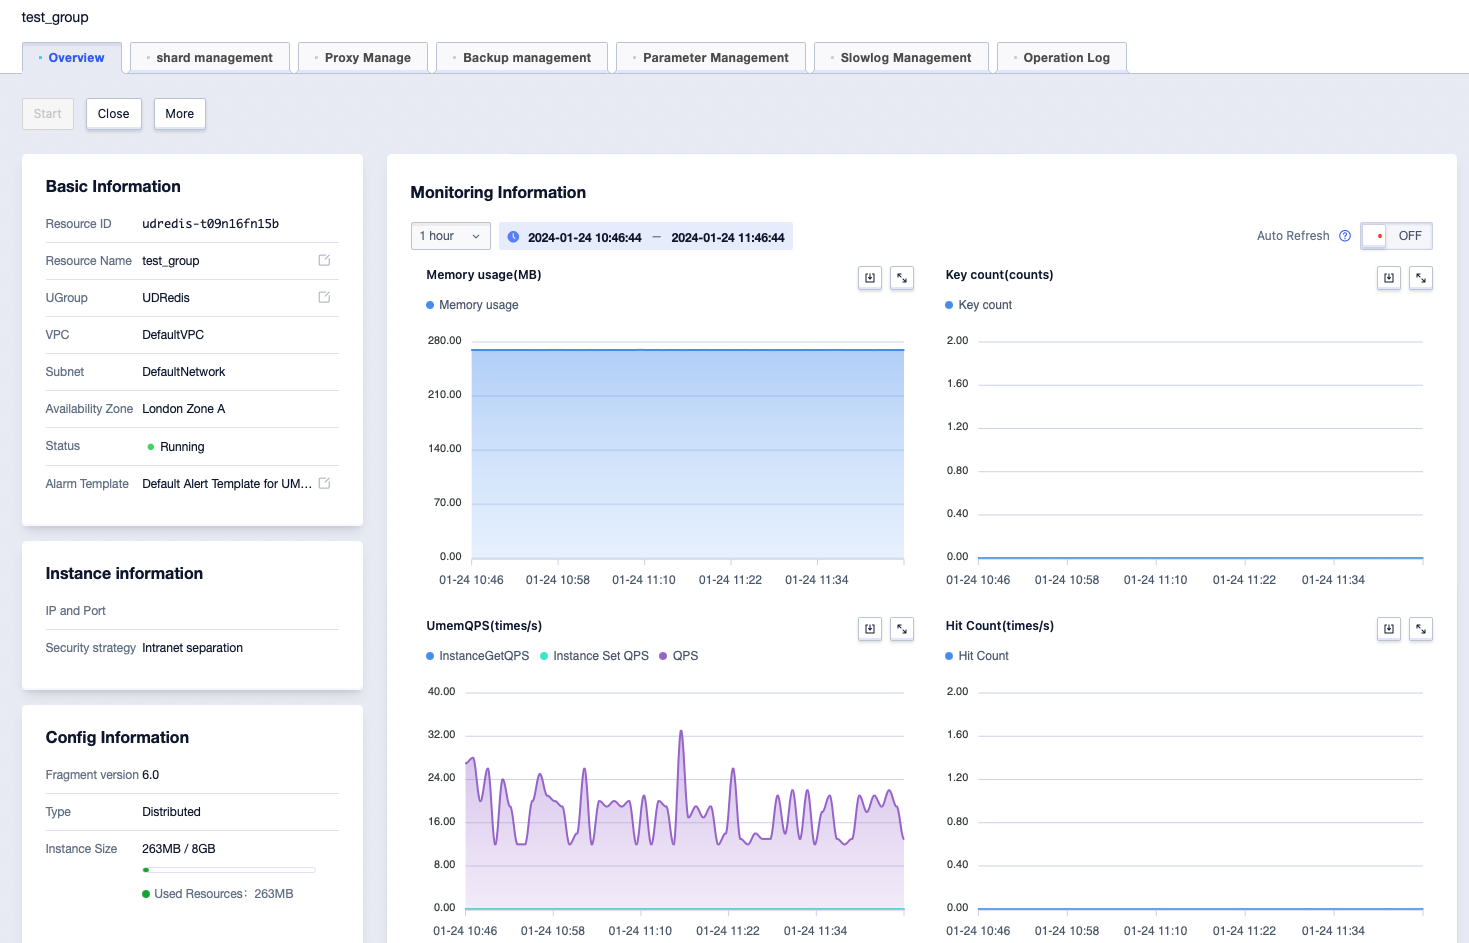Expand the UmemQPS chart fullscreen

point(902,629)
